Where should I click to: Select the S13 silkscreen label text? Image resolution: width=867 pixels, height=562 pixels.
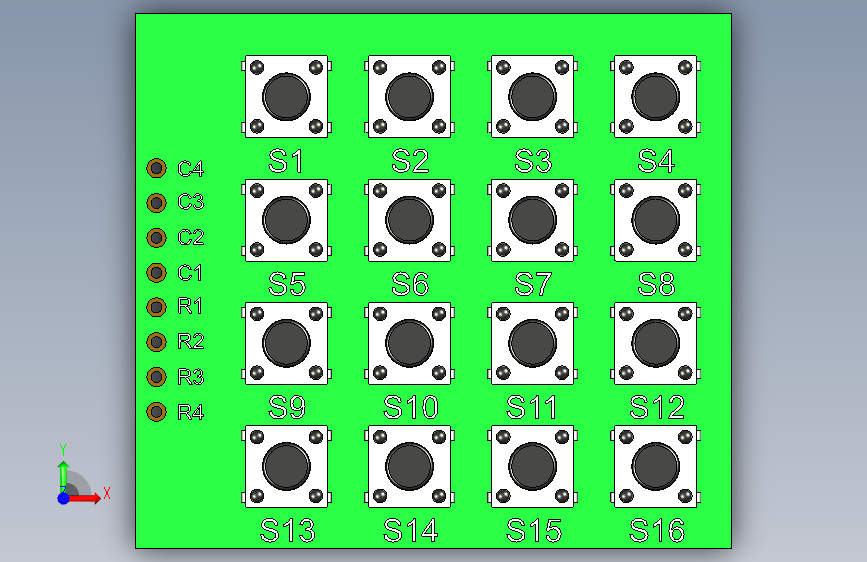point(288,530)
